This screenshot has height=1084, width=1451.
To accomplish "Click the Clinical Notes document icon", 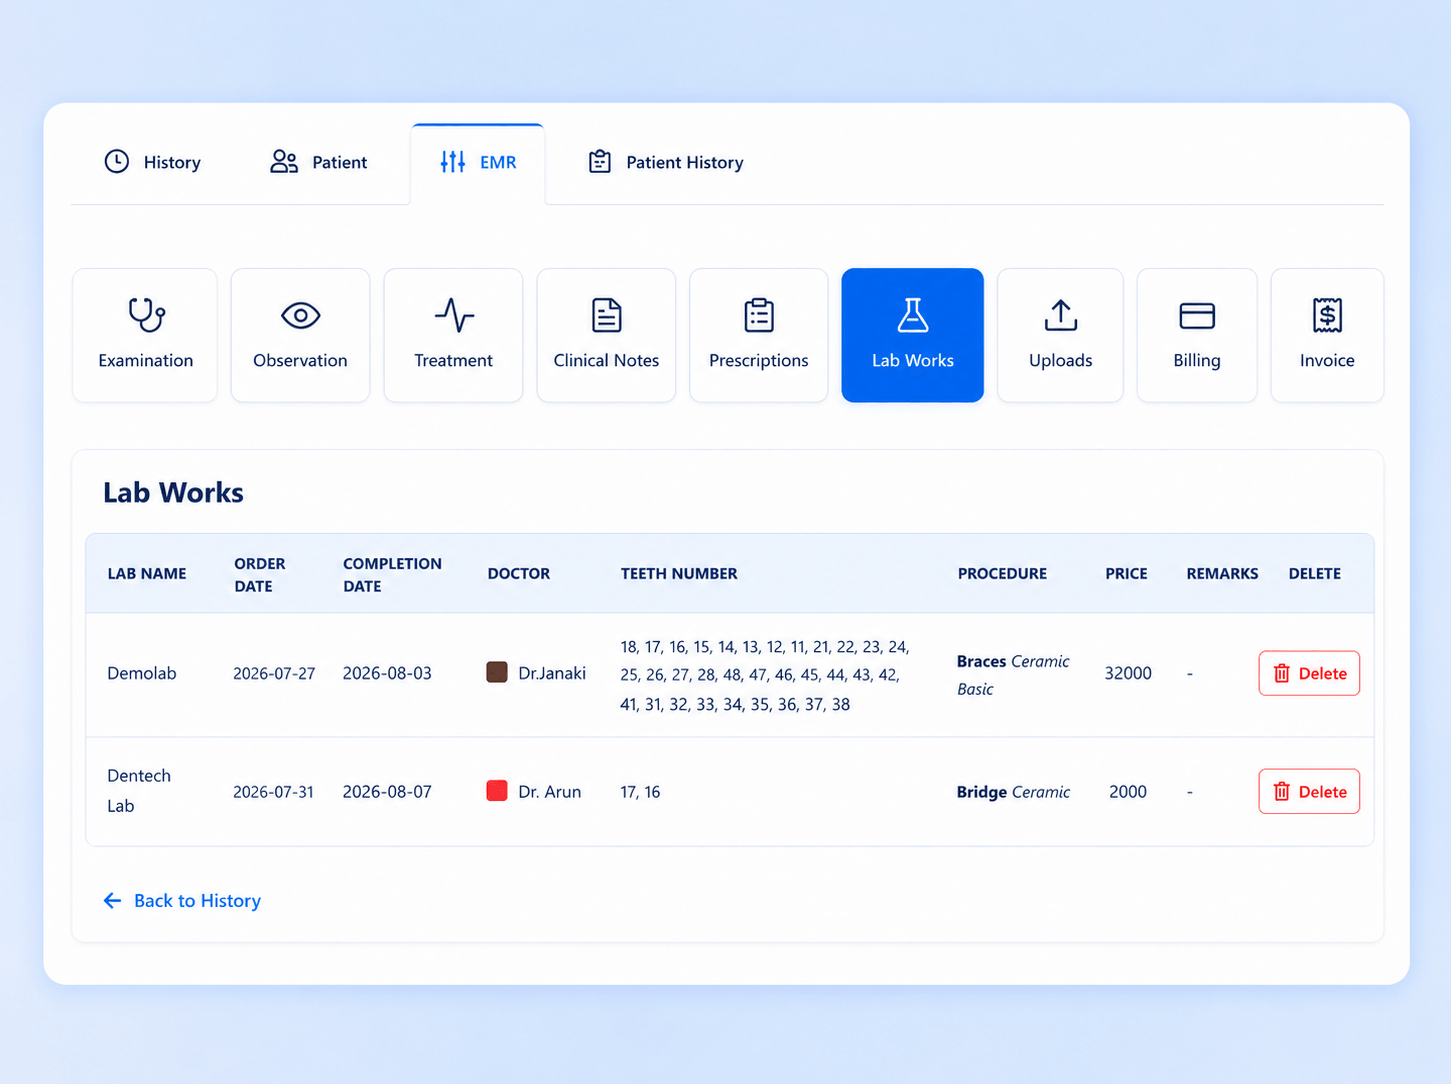I will [x=606, y=315].
